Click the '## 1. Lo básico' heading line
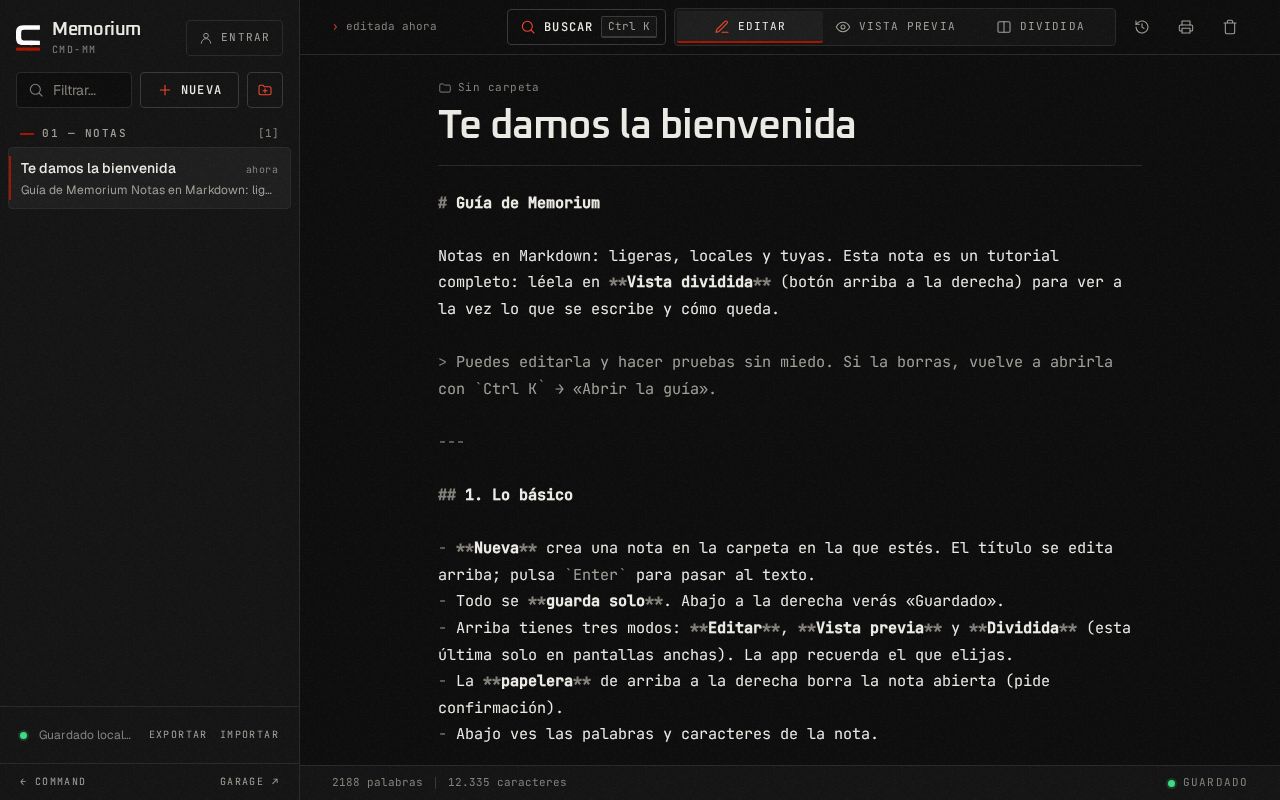Screen dimensions: 1280x800 [x=505, y=495]
